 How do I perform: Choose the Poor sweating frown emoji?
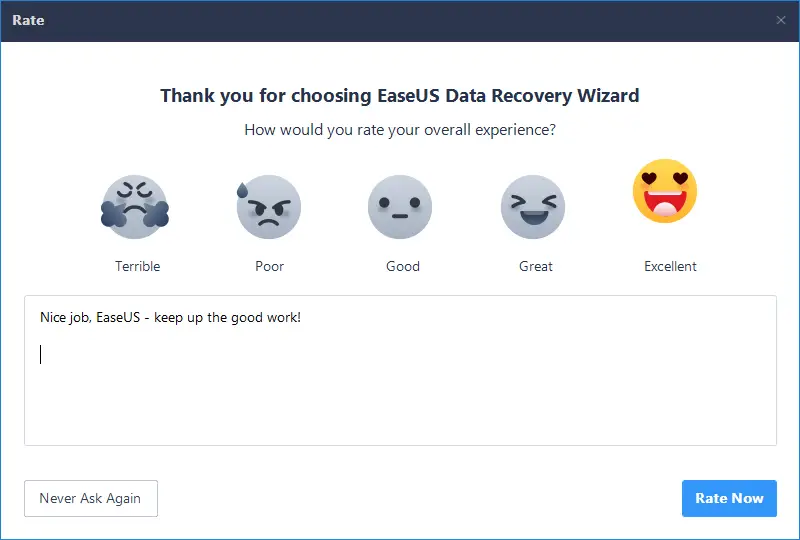269,207
